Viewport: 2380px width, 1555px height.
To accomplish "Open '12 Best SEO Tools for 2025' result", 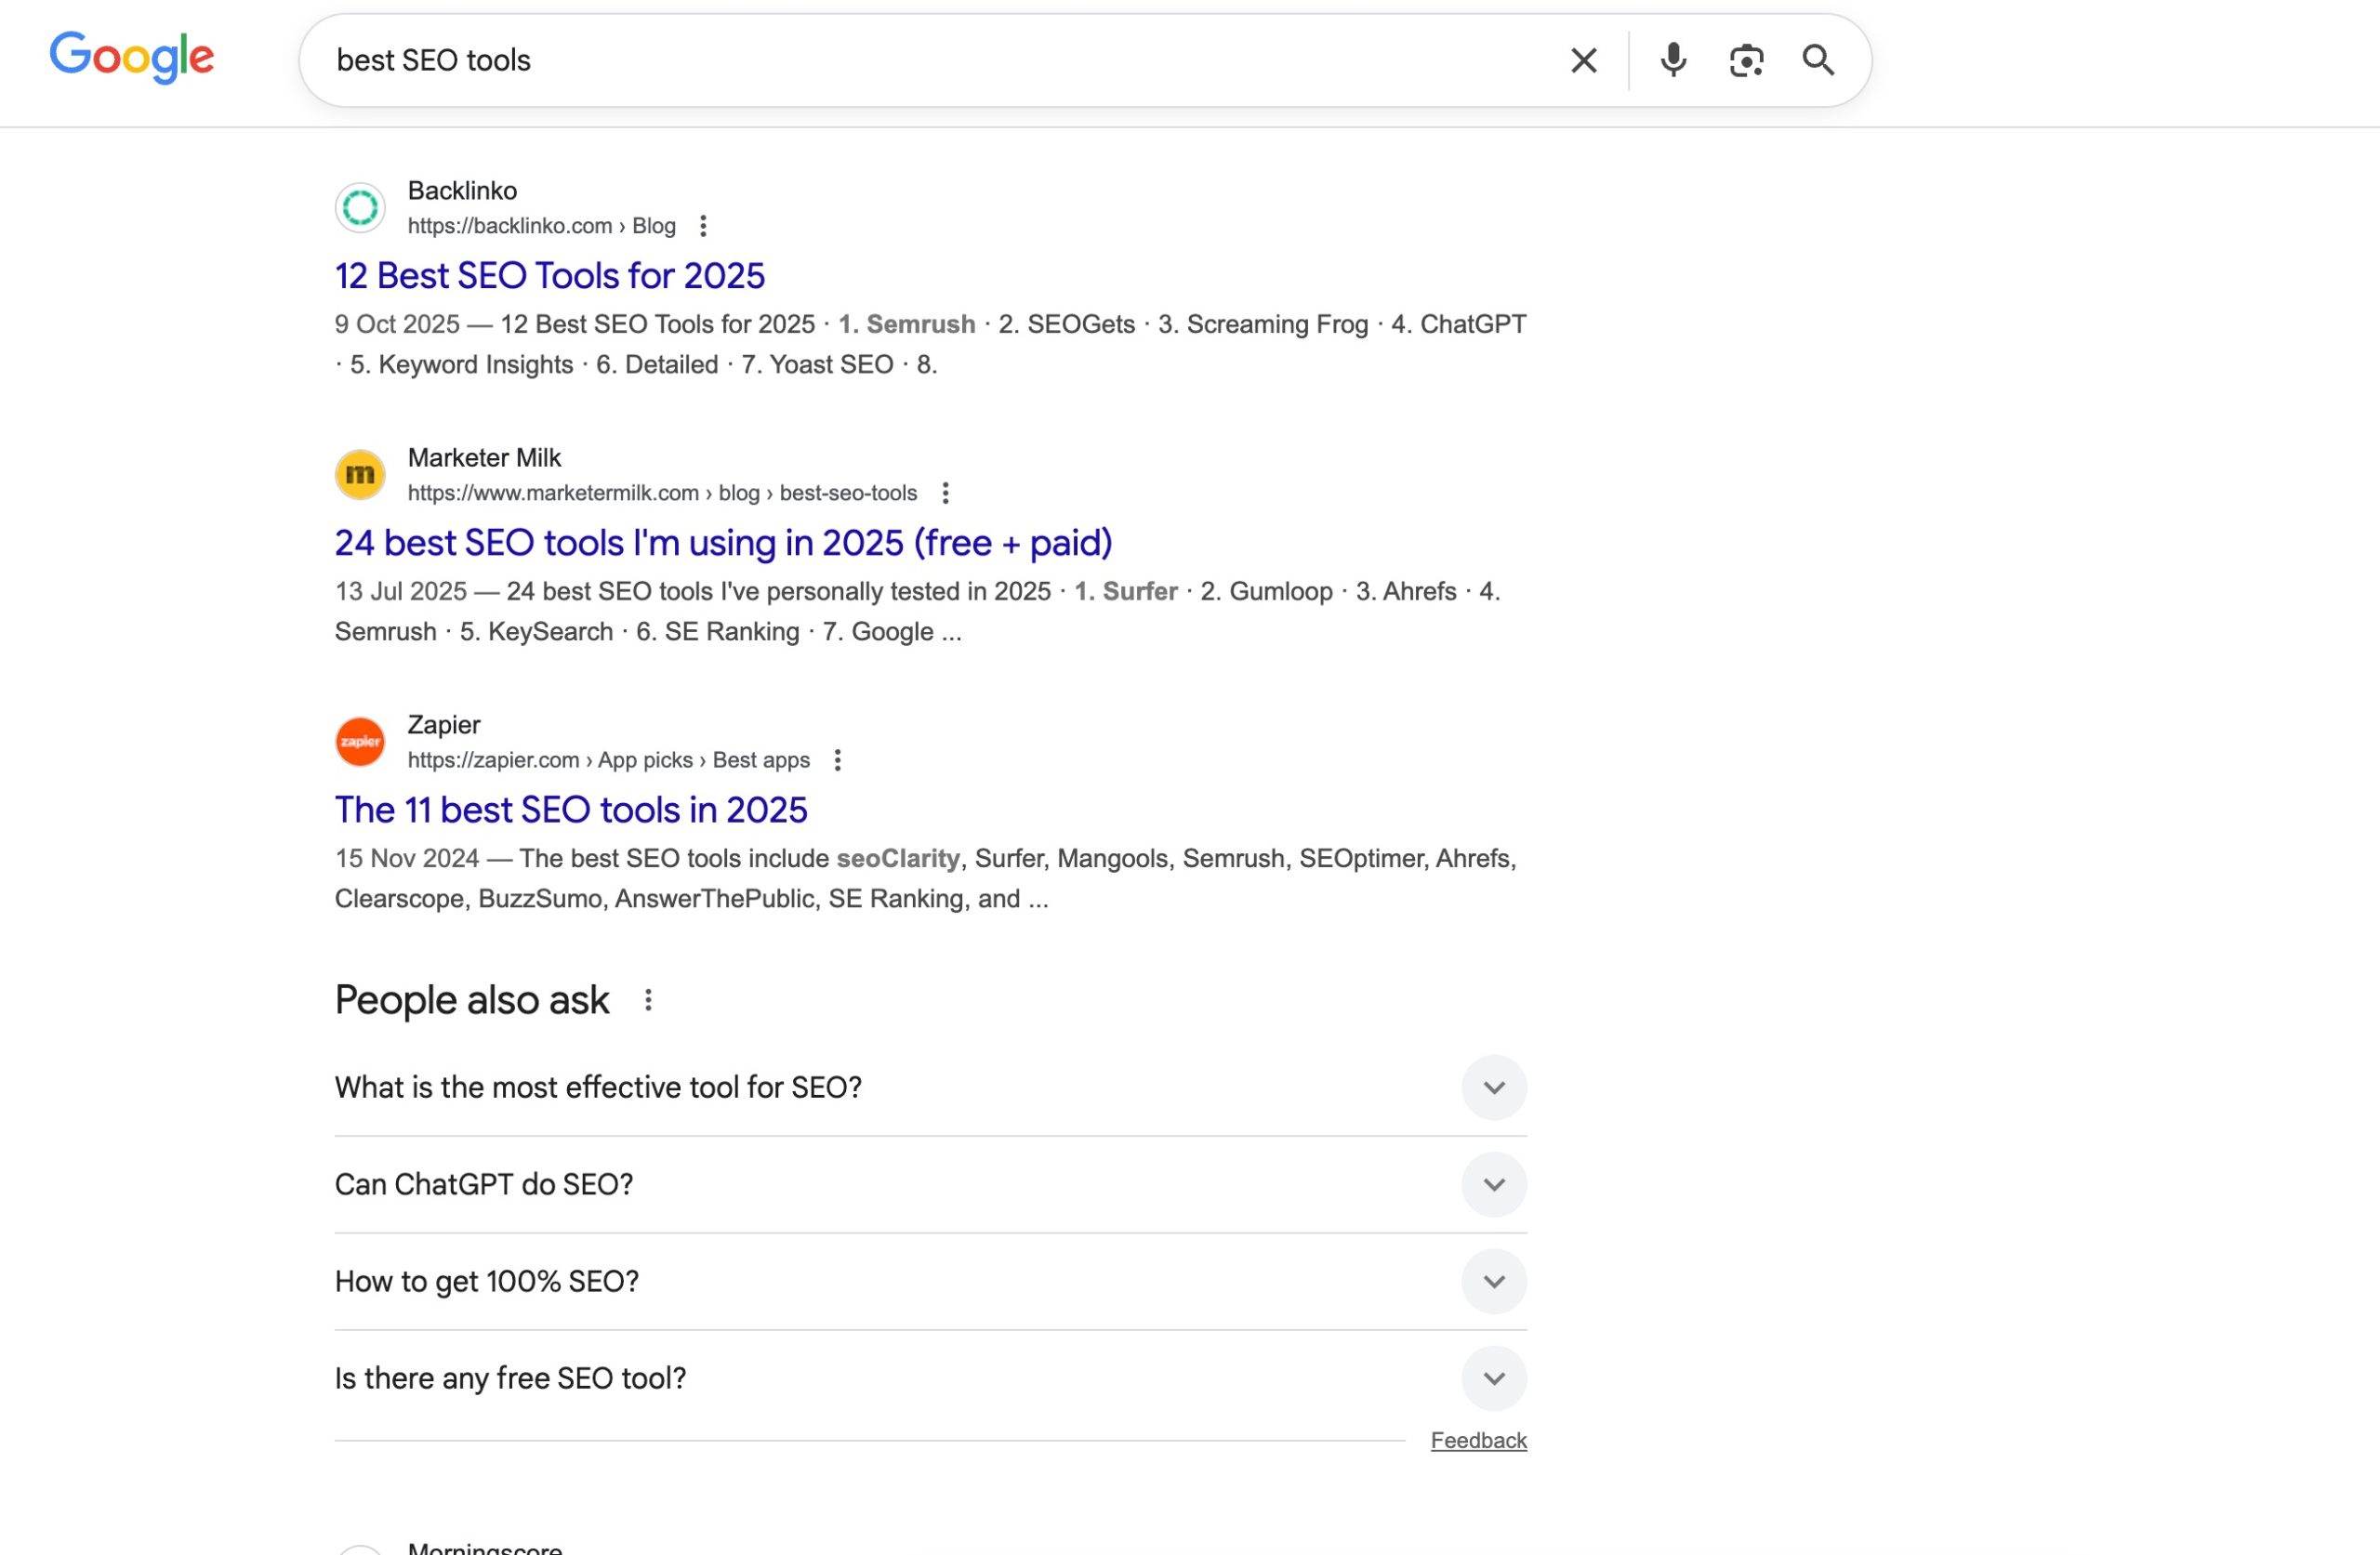I will click(x=550, y=275).
